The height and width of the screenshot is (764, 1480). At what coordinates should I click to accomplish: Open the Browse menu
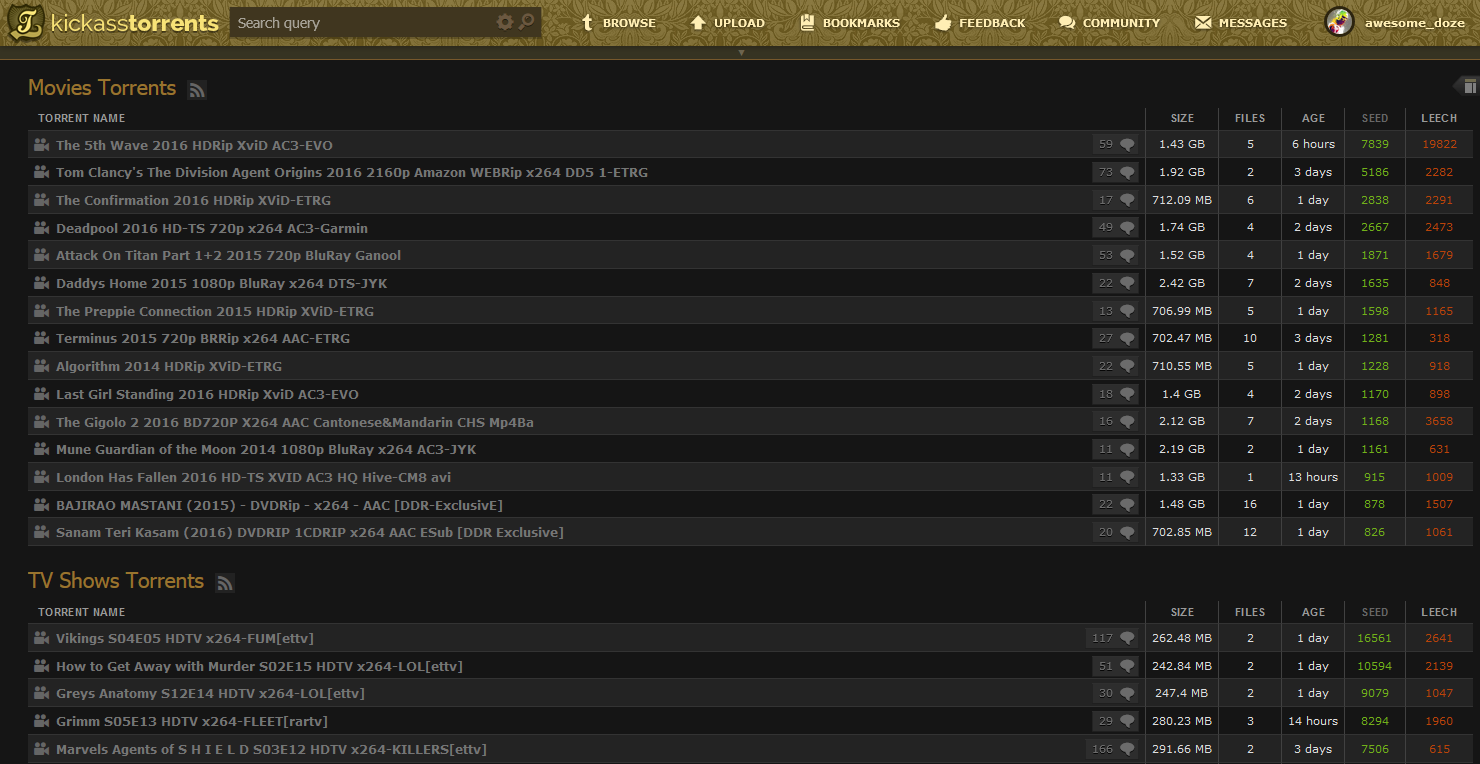(x=618, y=23)
